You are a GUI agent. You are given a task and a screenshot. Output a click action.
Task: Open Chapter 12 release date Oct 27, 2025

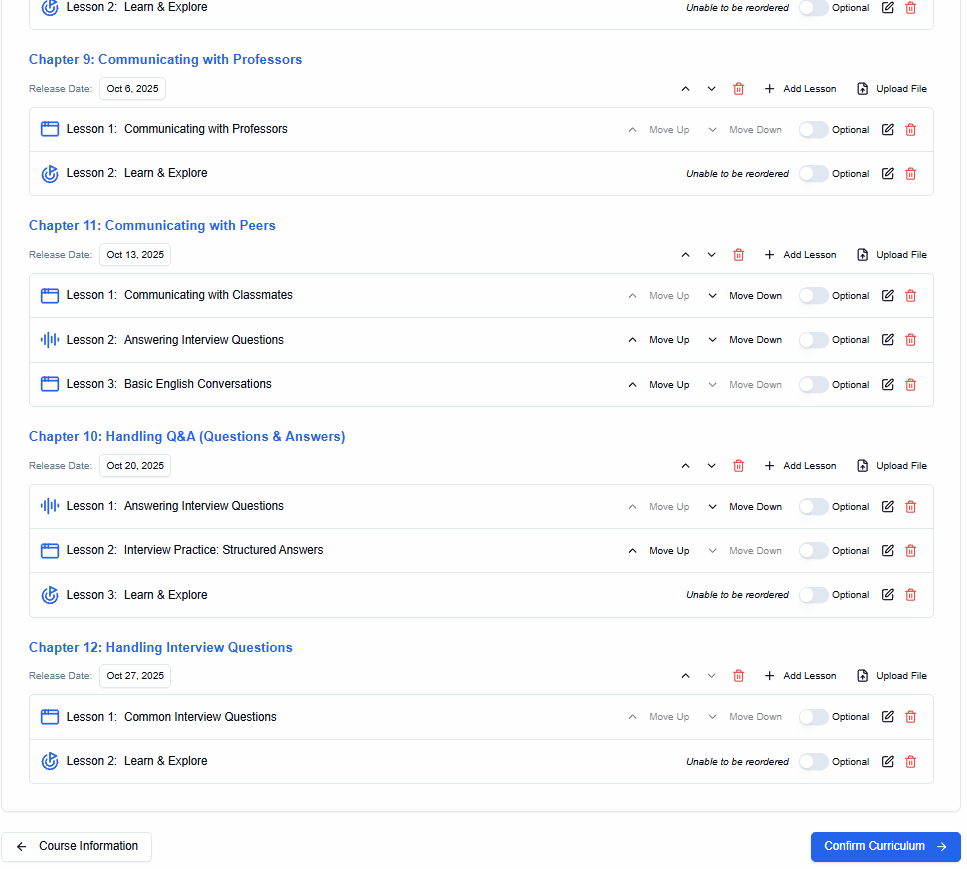point(135,676)
